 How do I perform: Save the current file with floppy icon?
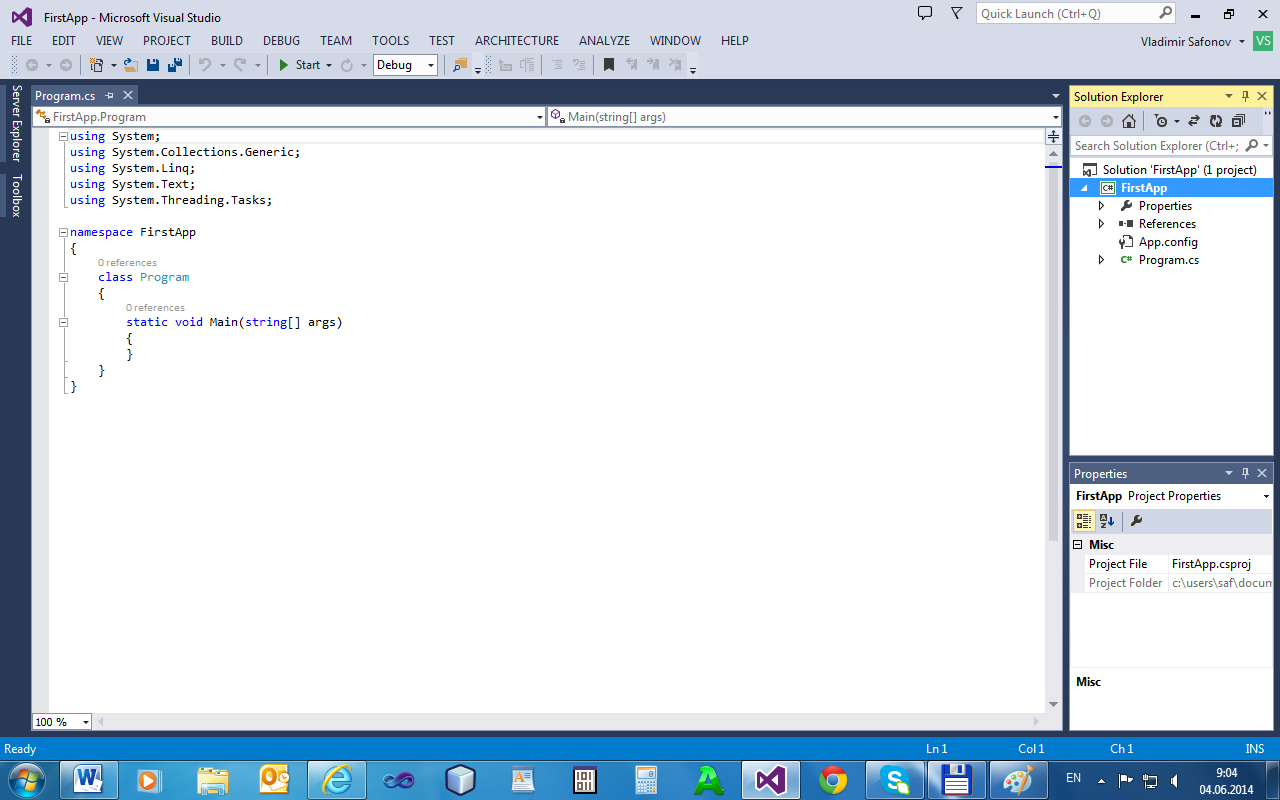(153, 65)
